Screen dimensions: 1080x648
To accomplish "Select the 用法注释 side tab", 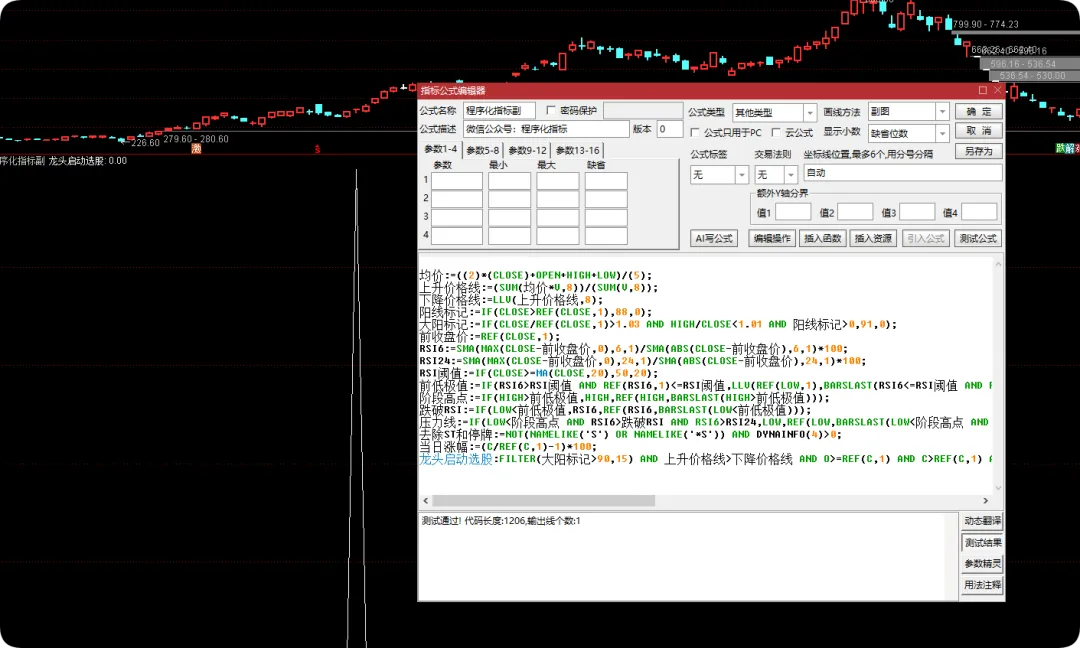I will click(x=983, y=585).
